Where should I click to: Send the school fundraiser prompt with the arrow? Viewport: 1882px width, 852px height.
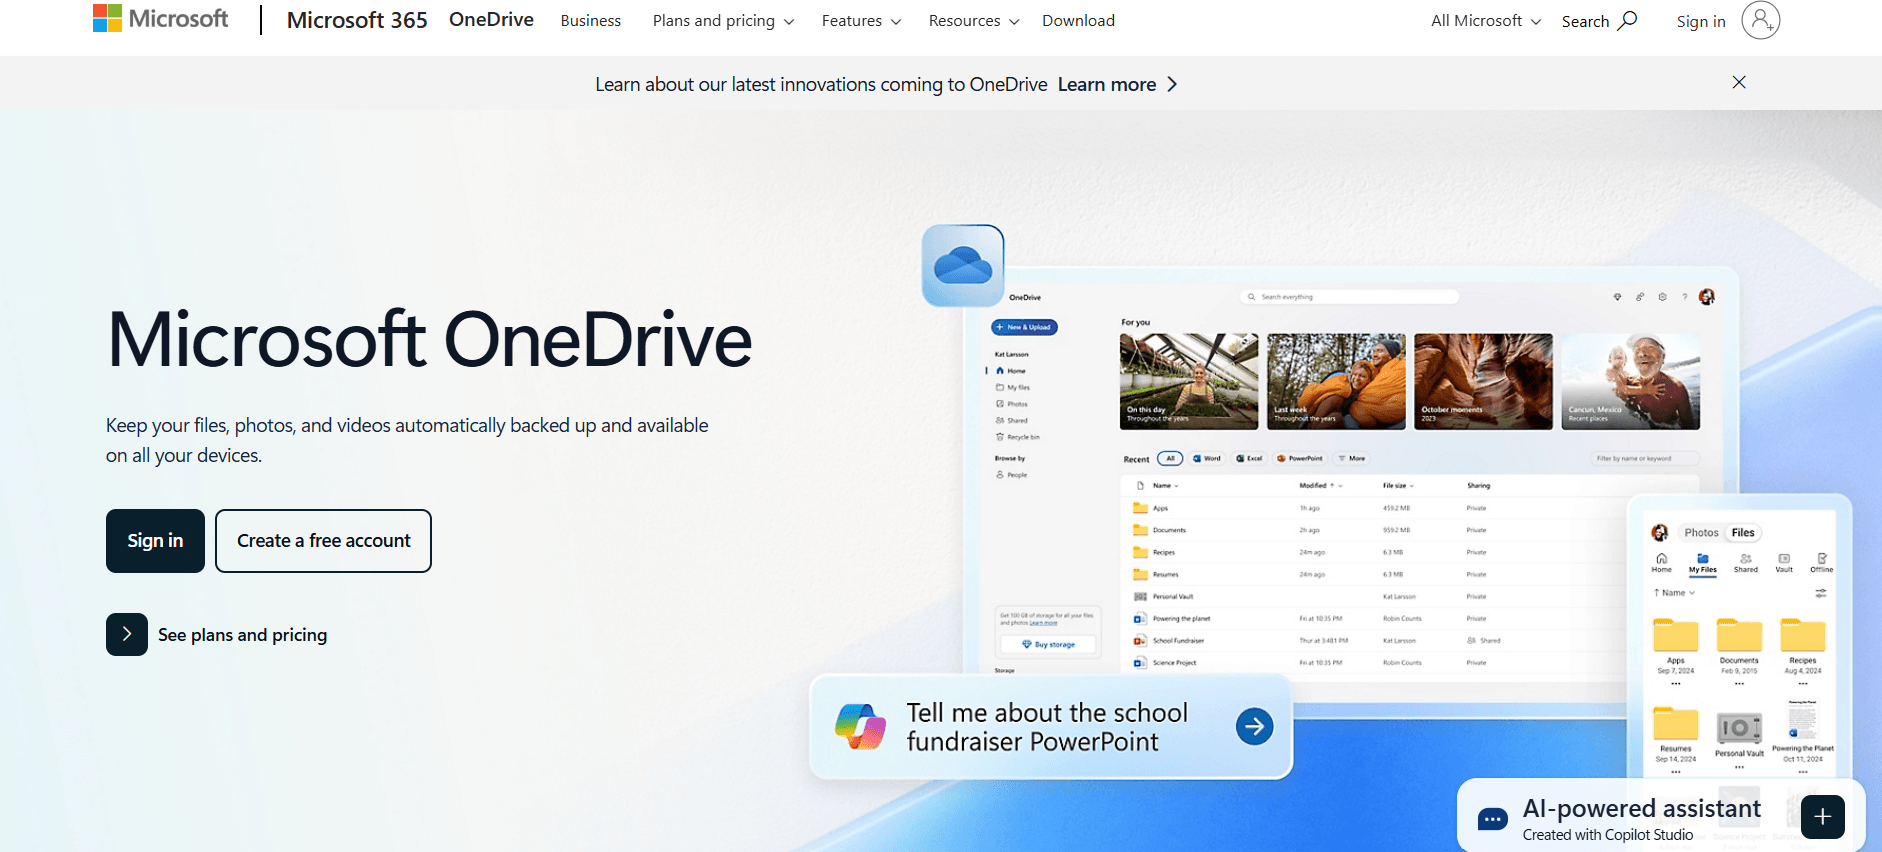[x=1254, y=726]
